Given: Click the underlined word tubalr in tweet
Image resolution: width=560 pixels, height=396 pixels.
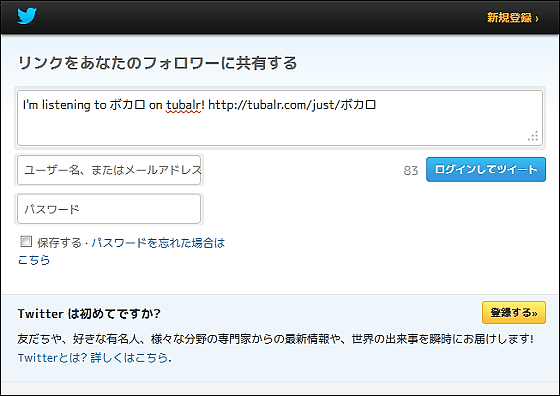Looking at the screenshot, I should click(184, 105).
